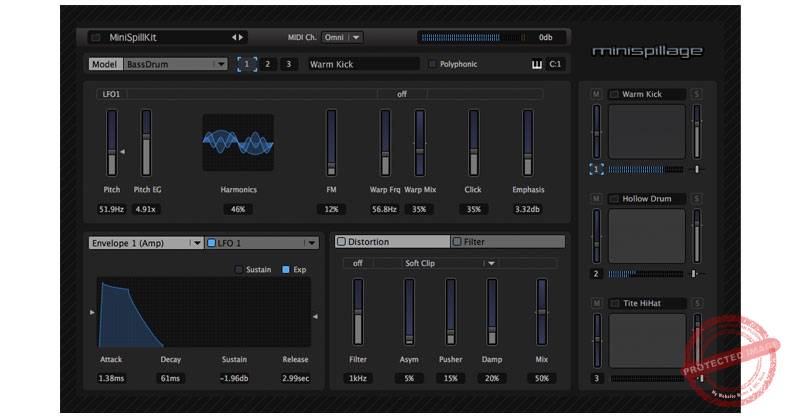Open the keyboard MIDI note icon

pos(536,64)
